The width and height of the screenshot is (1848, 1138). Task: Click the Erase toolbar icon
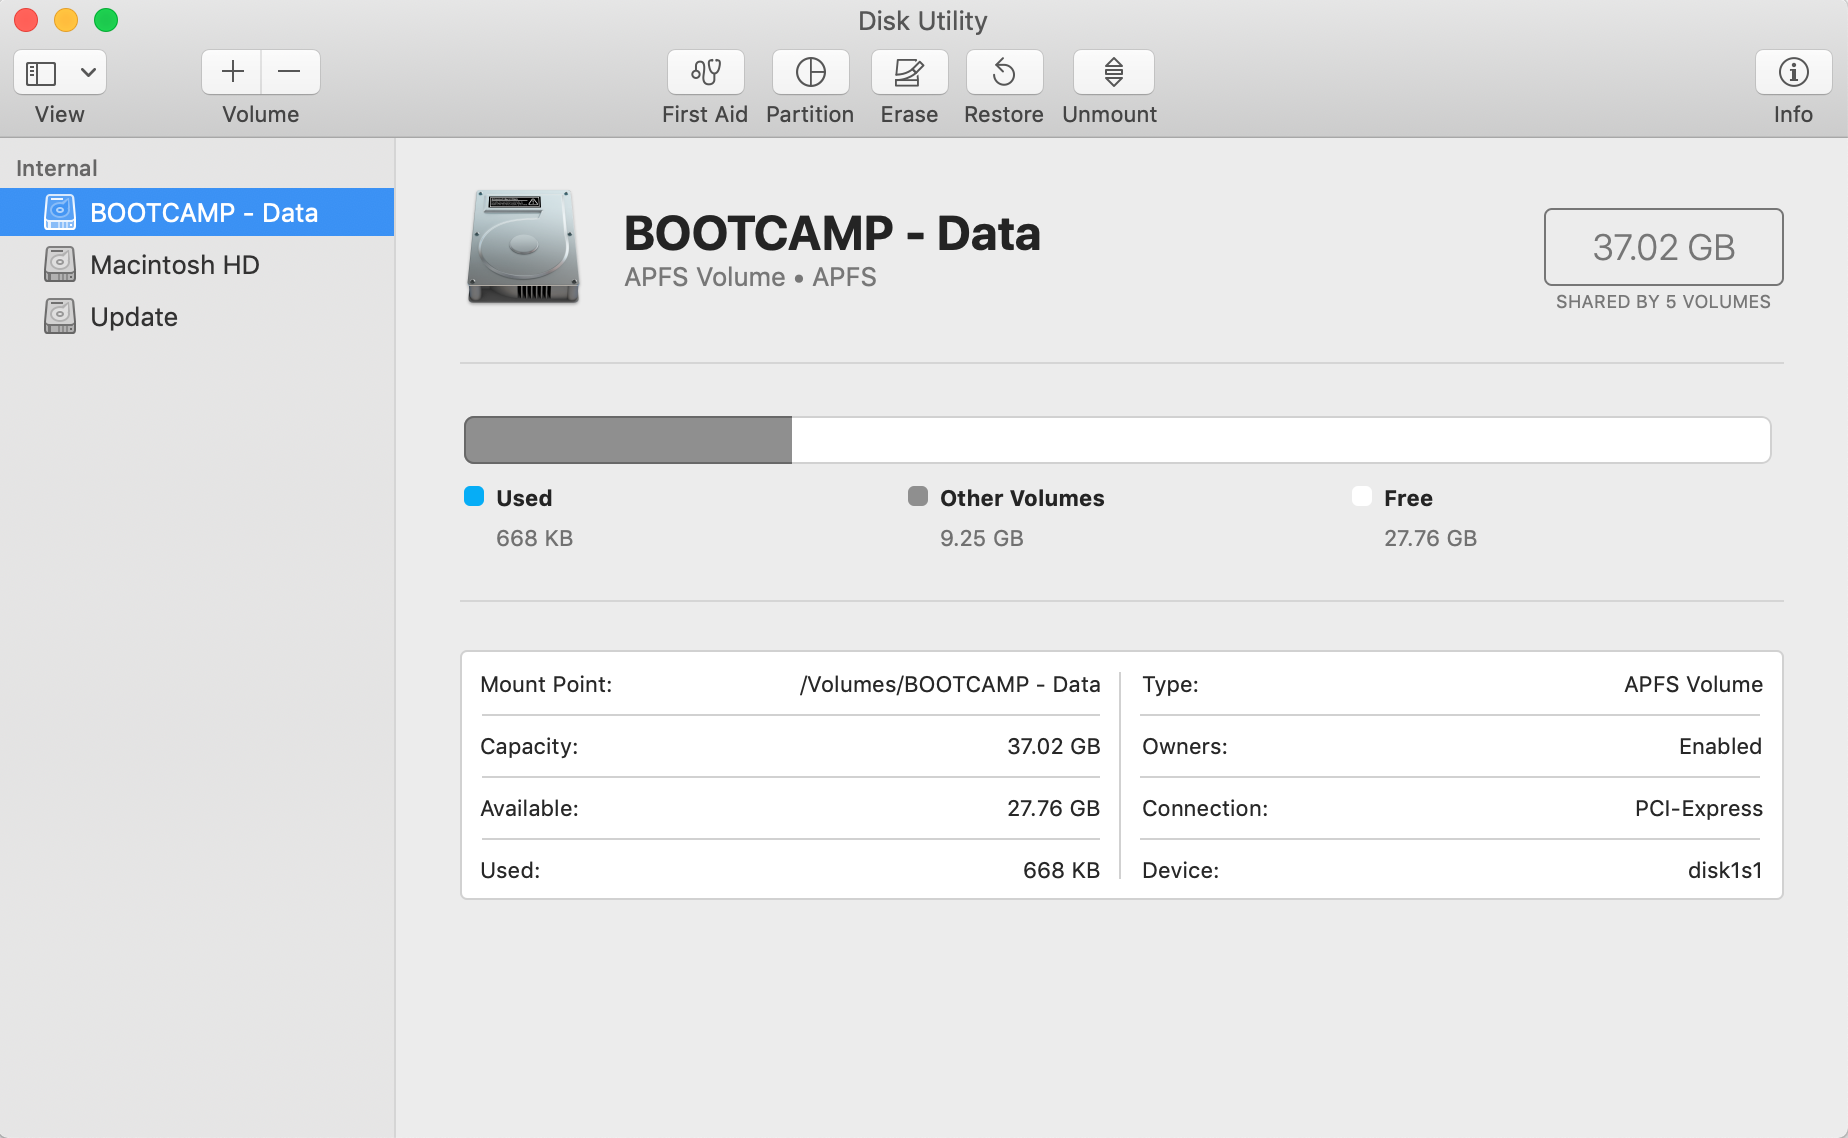pos(909,72)
